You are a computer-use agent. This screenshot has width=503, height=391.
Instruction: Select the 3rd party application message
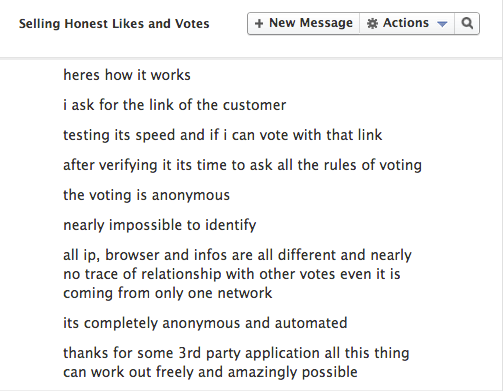click(236, 362)
